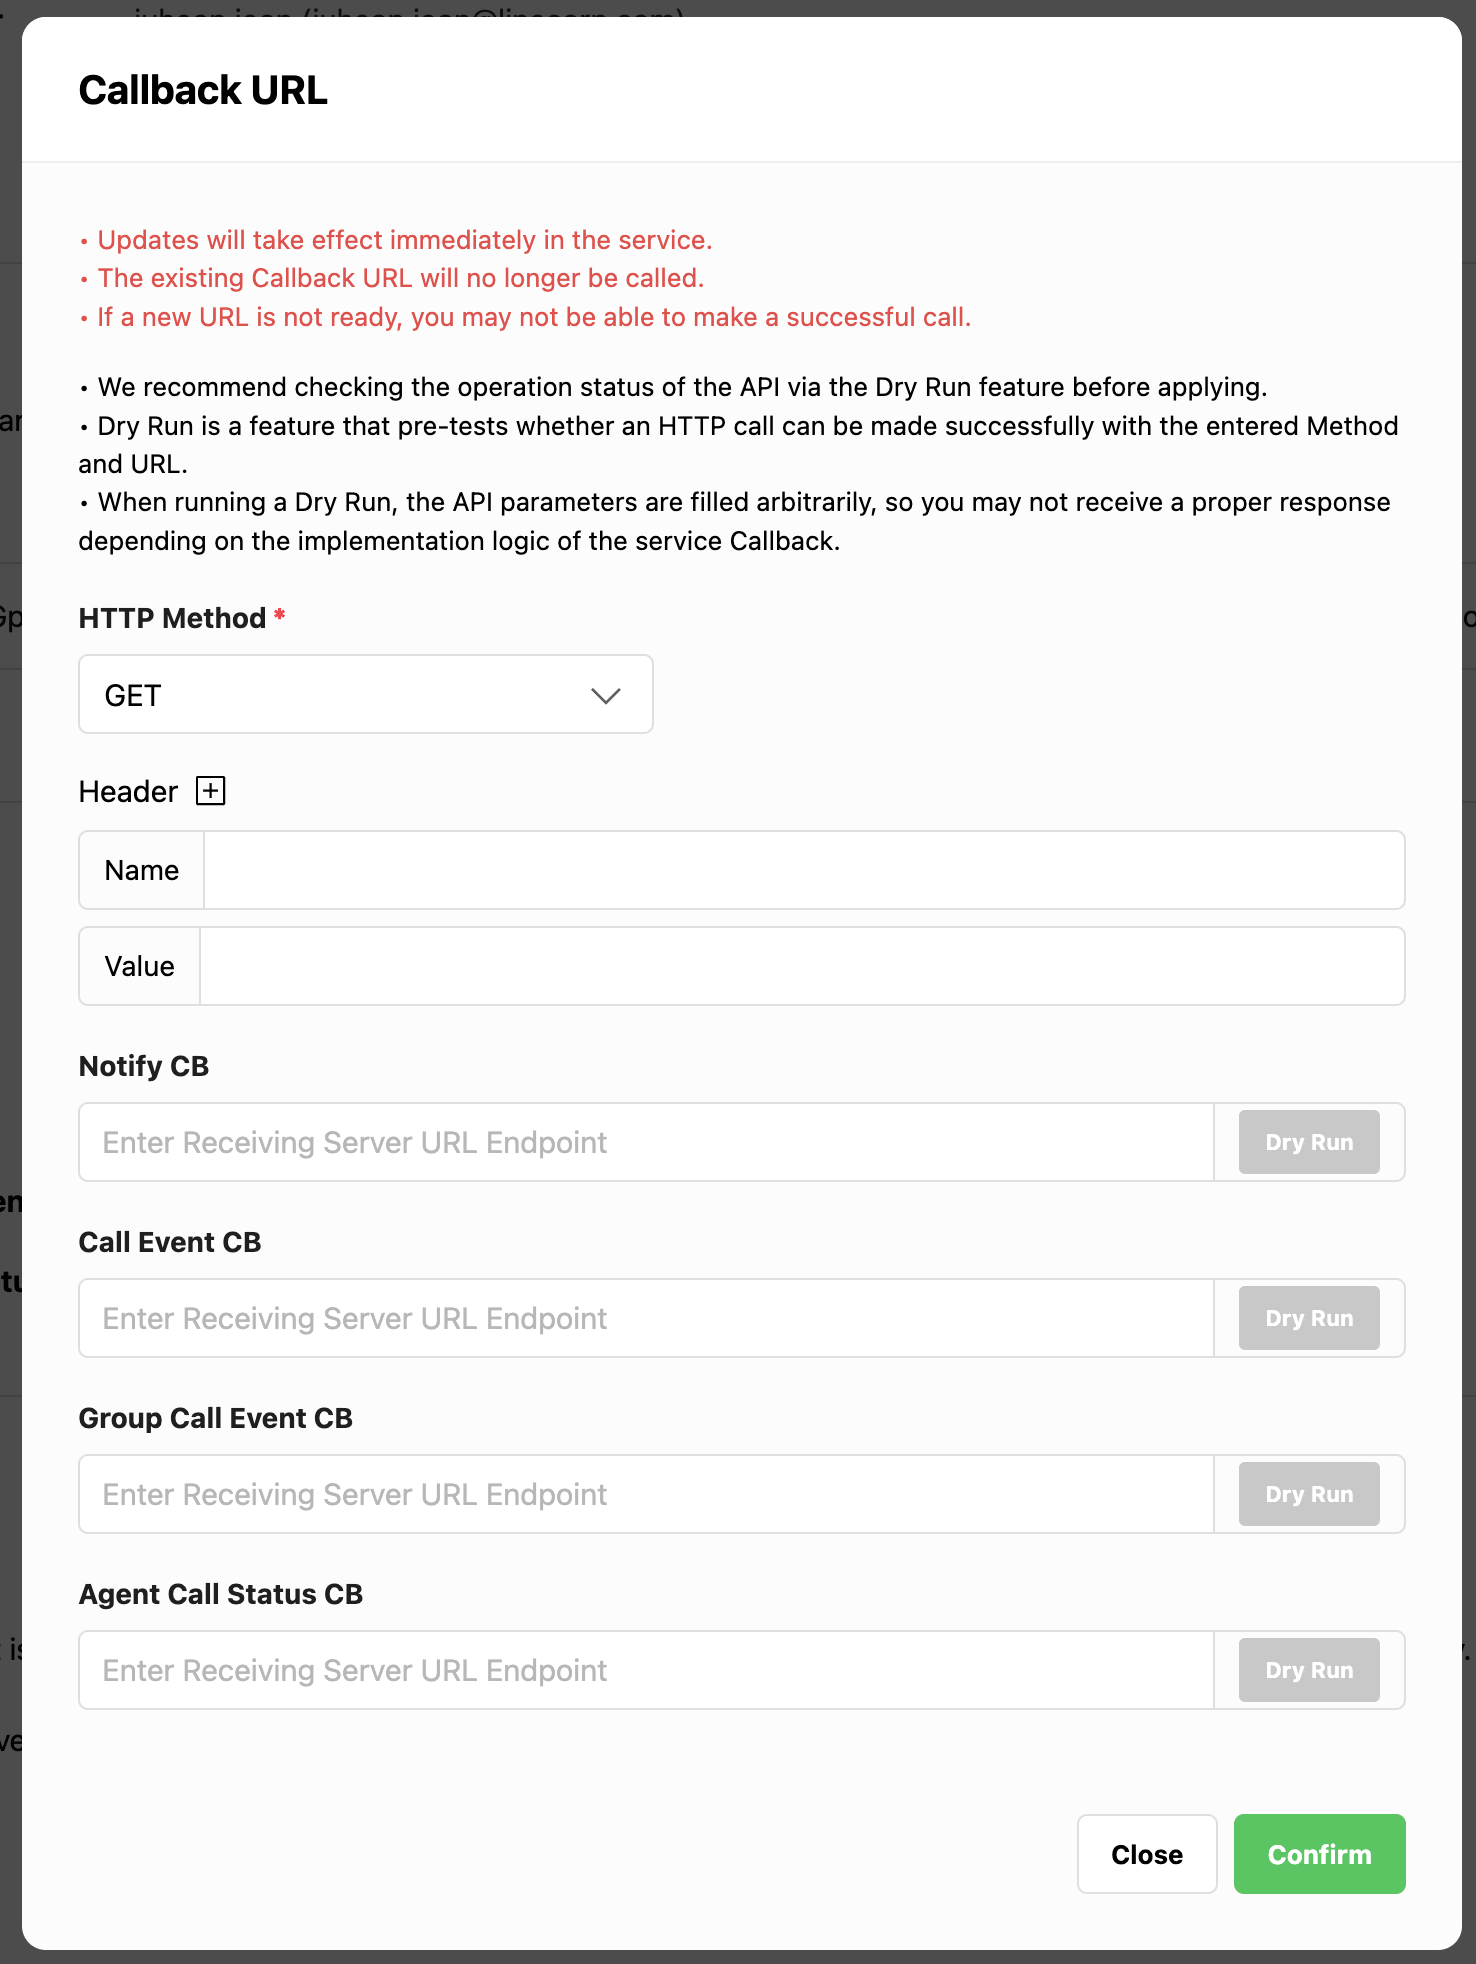Screen dimensions: 1476x1964
Task: Open the HTTP Method dropdown showing GET
Action: pyautogui.click(x=365, y=694)
